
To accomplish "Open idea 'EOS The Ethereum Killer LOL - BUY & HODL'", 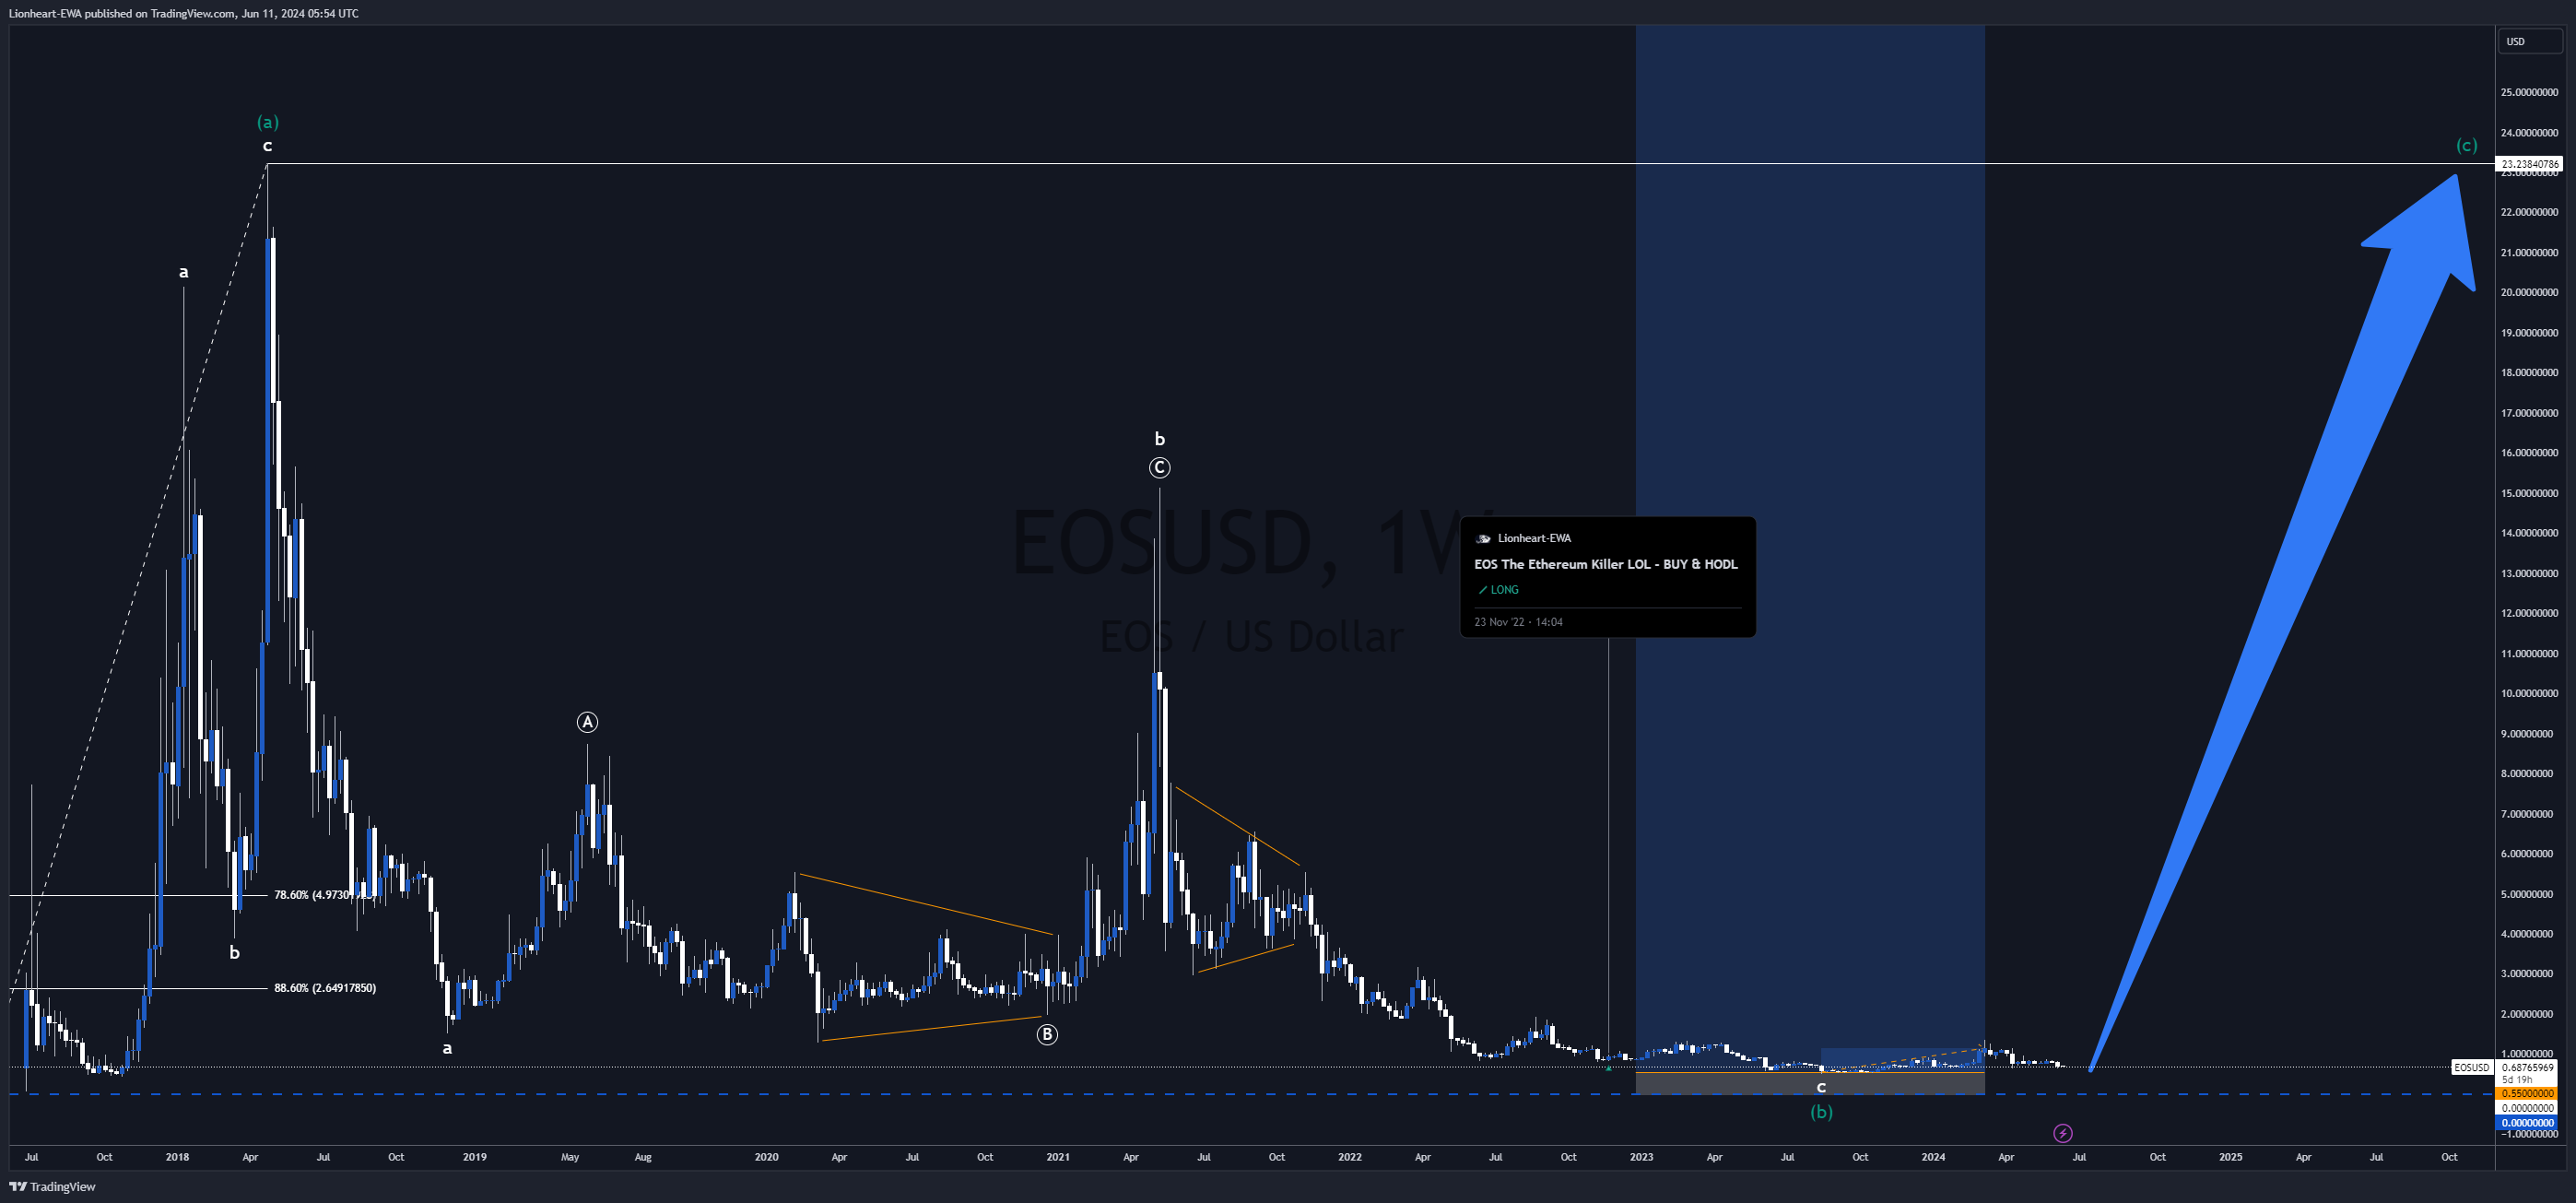I will point(1605,564).
